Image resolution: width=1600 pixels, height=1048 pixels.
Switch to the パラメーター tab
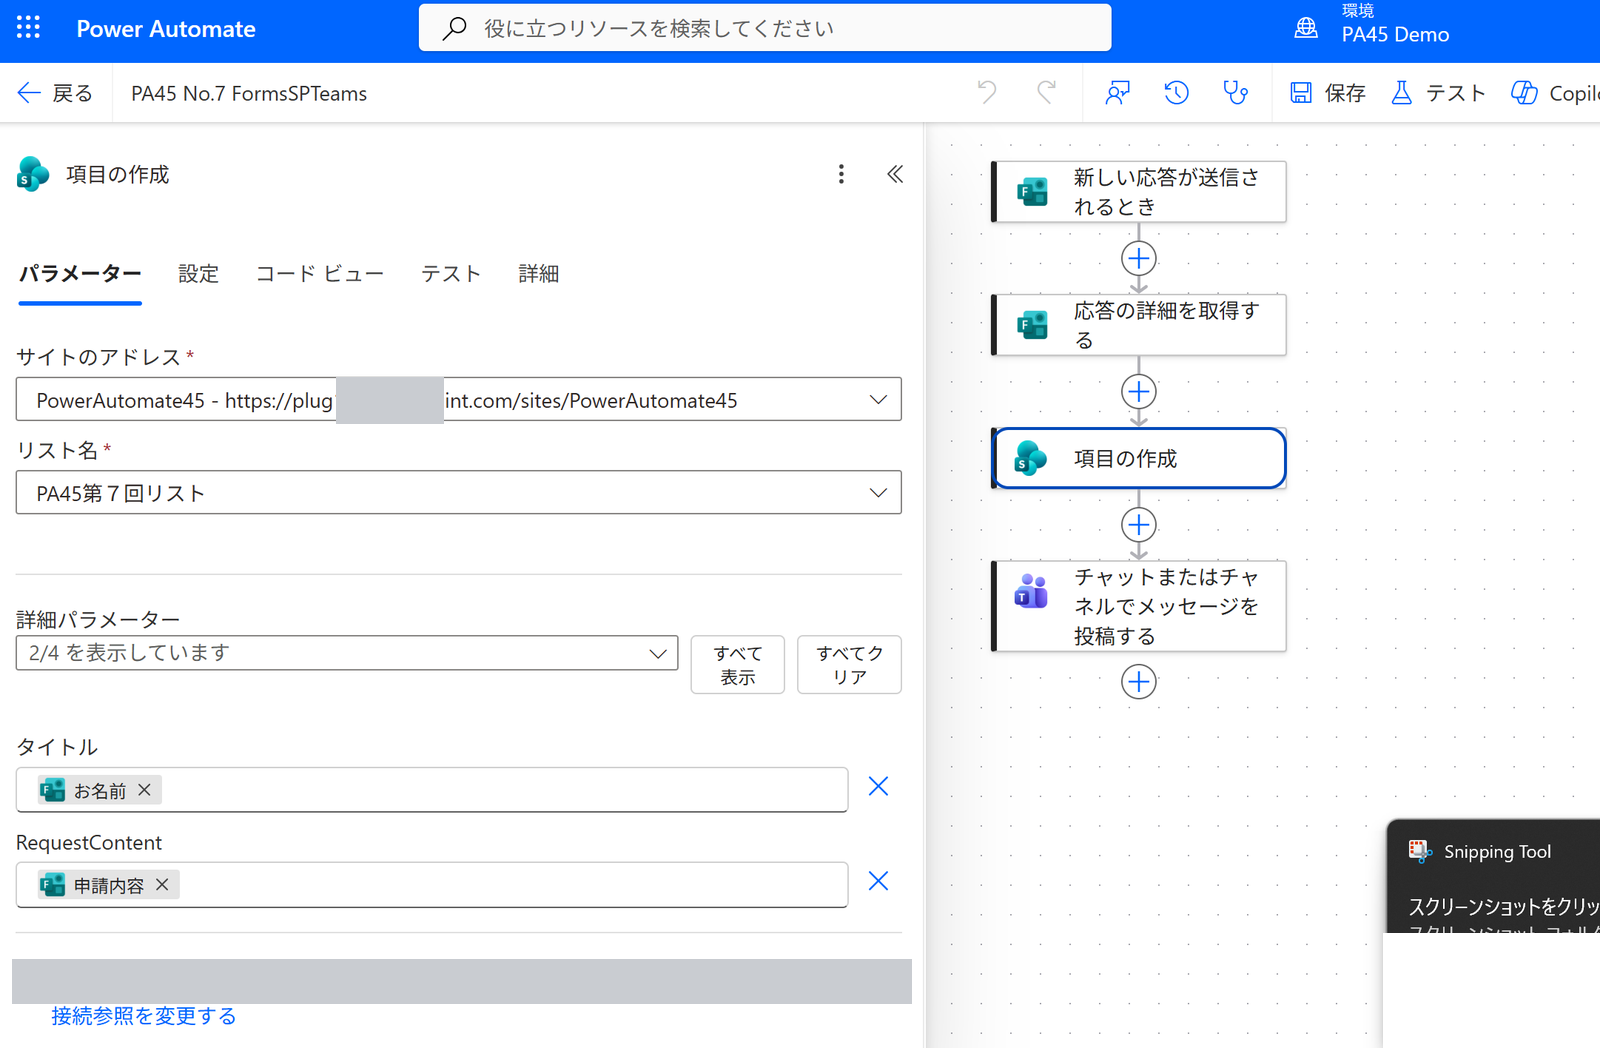tap(80, 273)
